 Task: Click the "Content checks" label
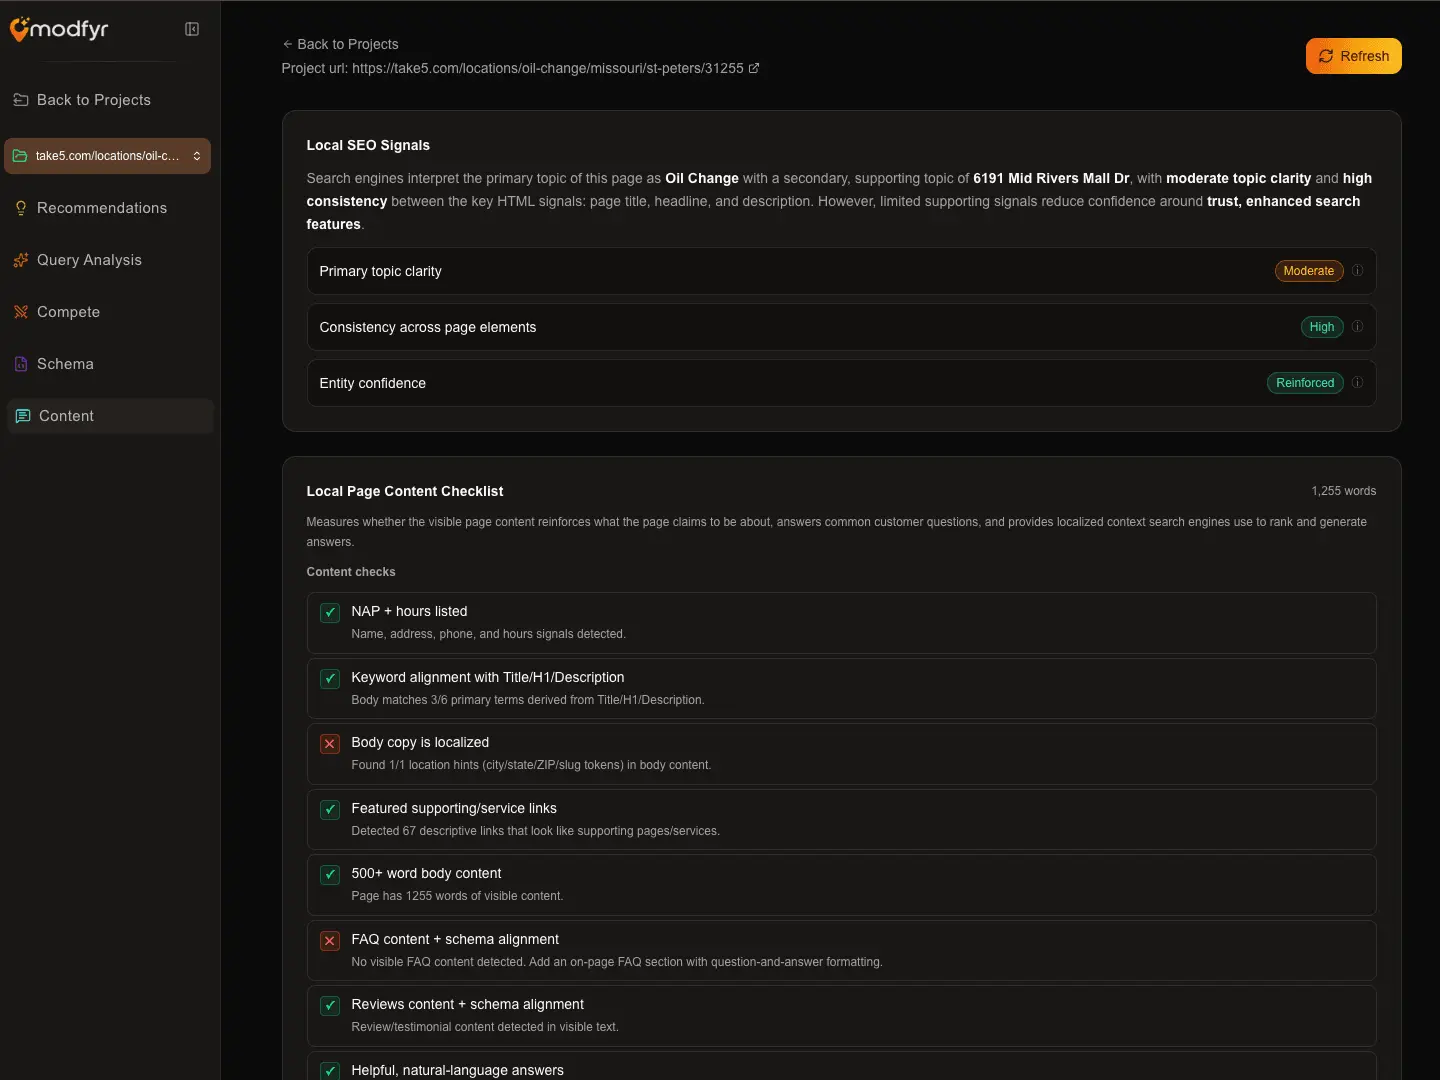point(351,572)
